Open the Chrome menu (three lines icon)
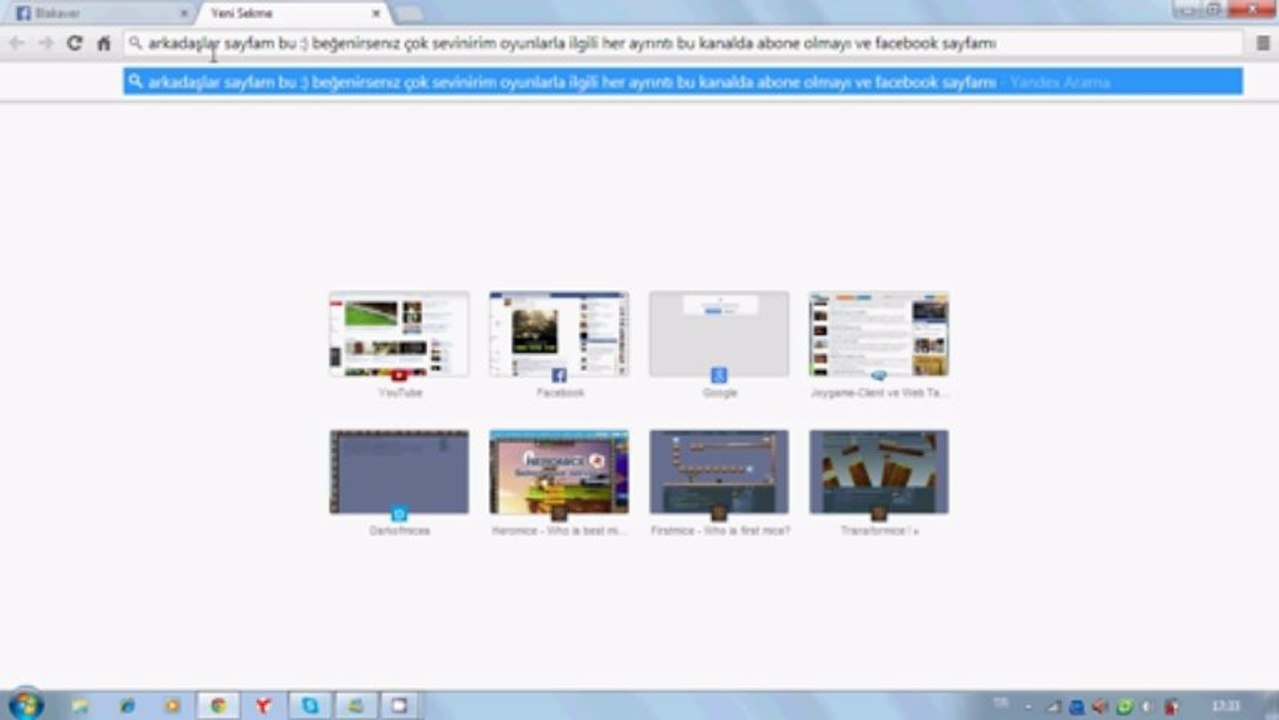The width and height of the screenshot is (1279, 720). tap(1263, 43)
